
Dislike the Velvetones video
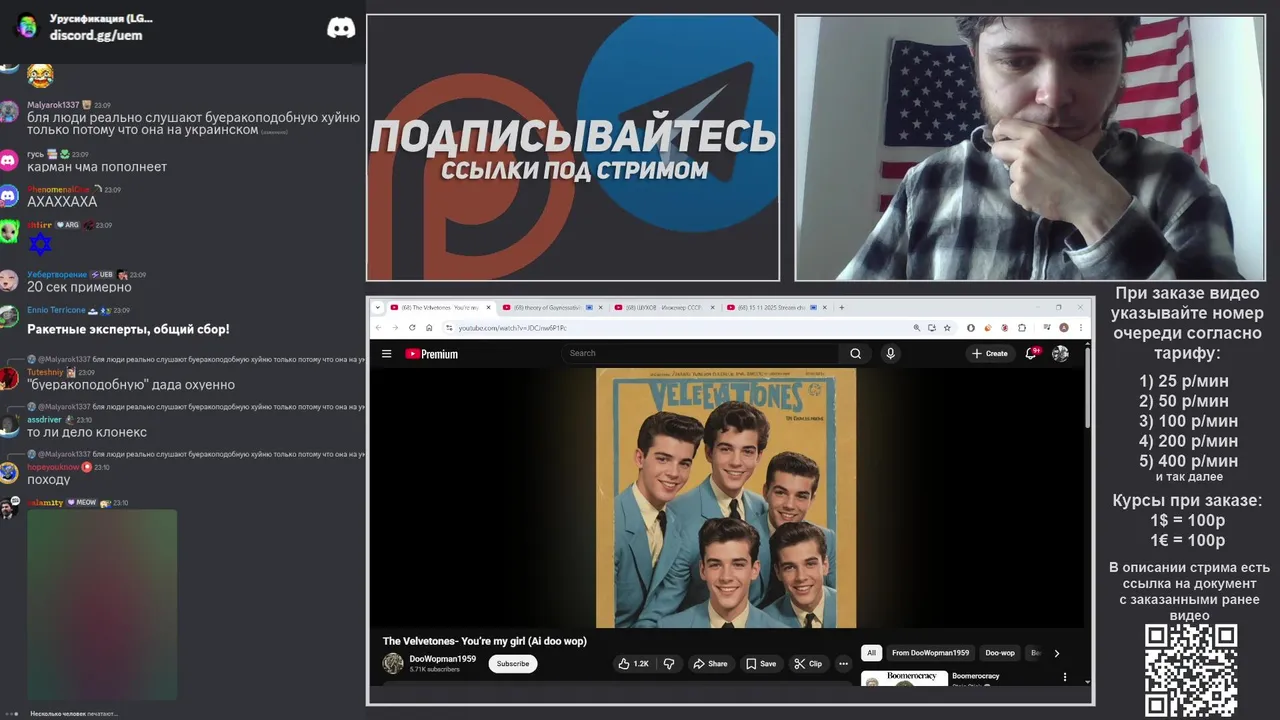669,663
